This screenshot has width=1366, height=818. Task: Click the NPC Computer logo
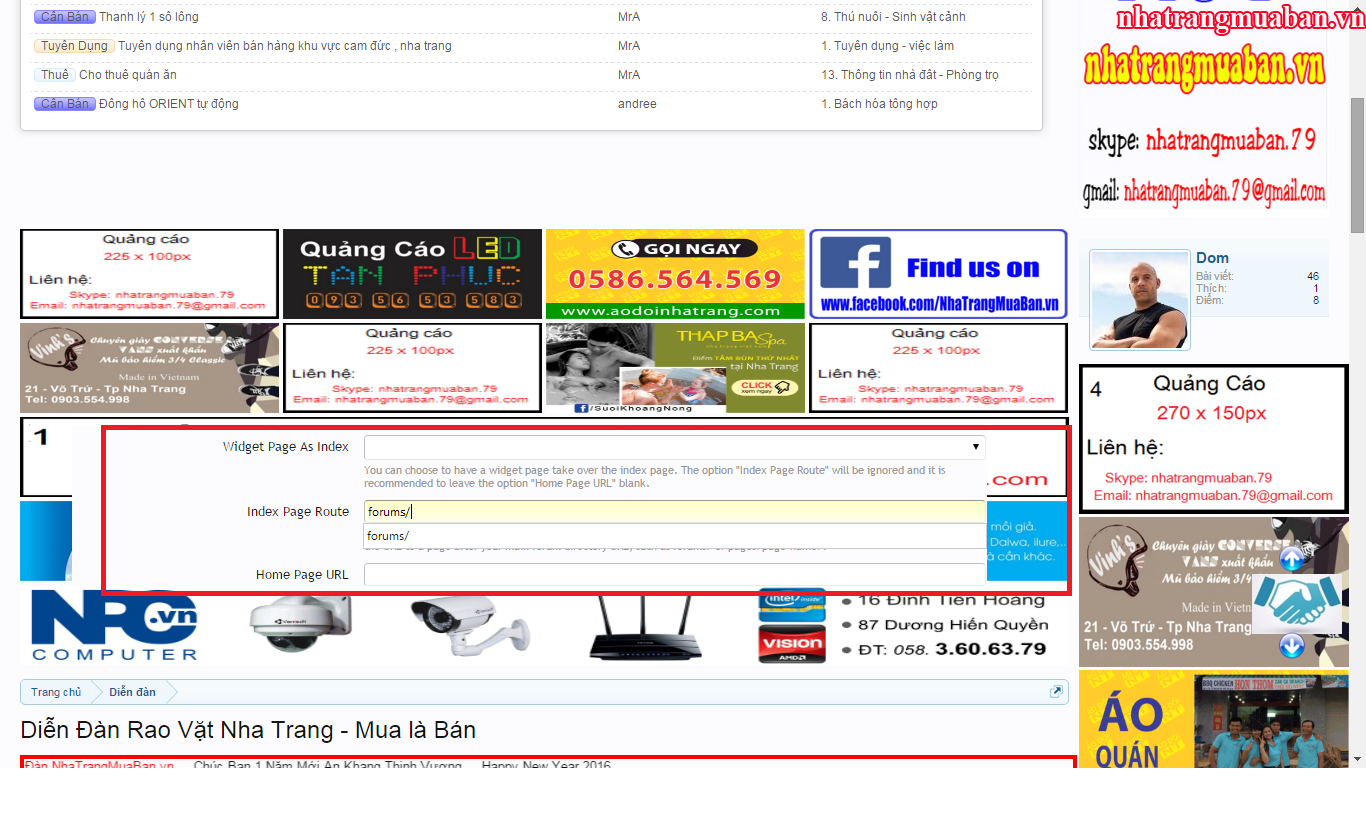[114, 626]
